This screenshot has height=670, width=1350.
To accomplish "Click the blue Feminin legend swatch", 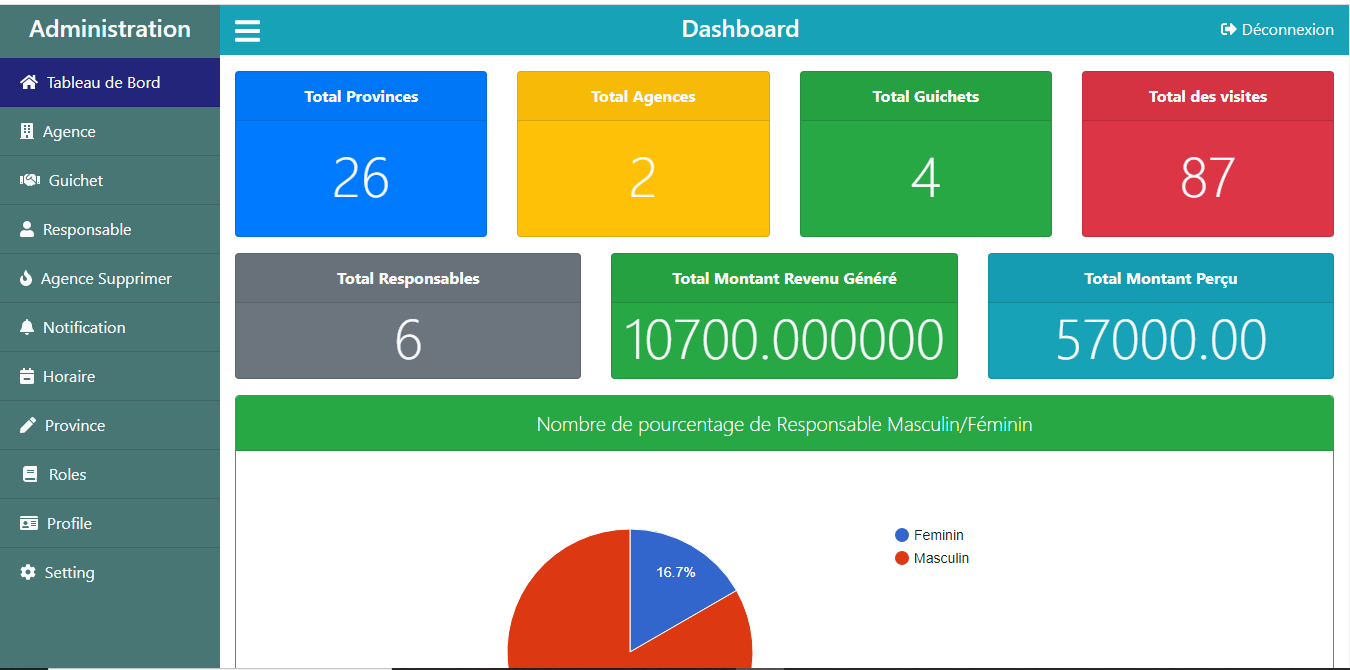I will (902, 535).
